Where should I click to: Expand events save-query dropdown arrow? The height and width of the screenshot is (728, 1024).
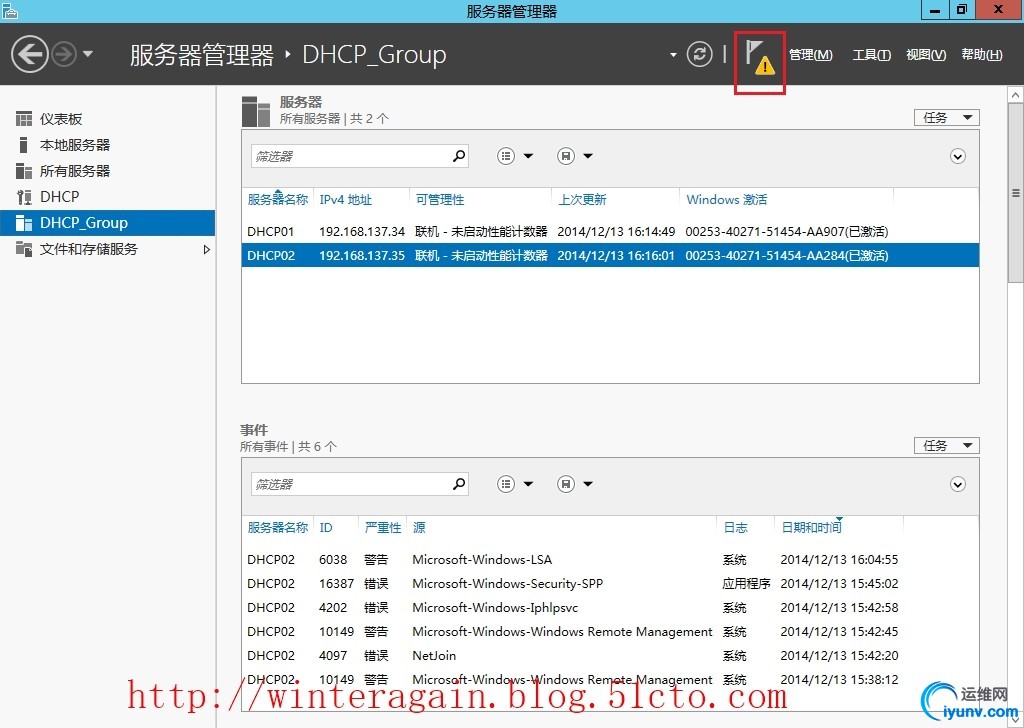click(588, 484)
